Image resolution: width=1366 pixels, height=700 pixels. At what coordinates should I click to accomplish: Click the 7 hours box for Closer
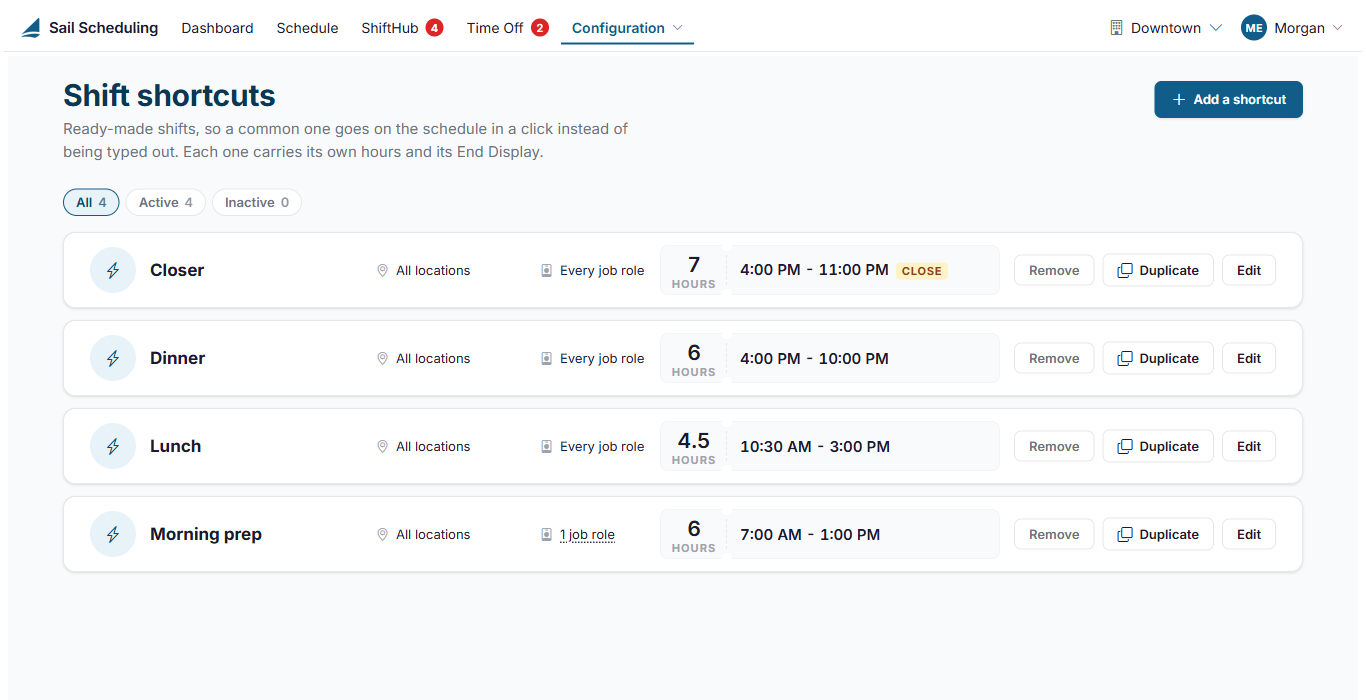[693, 270]
